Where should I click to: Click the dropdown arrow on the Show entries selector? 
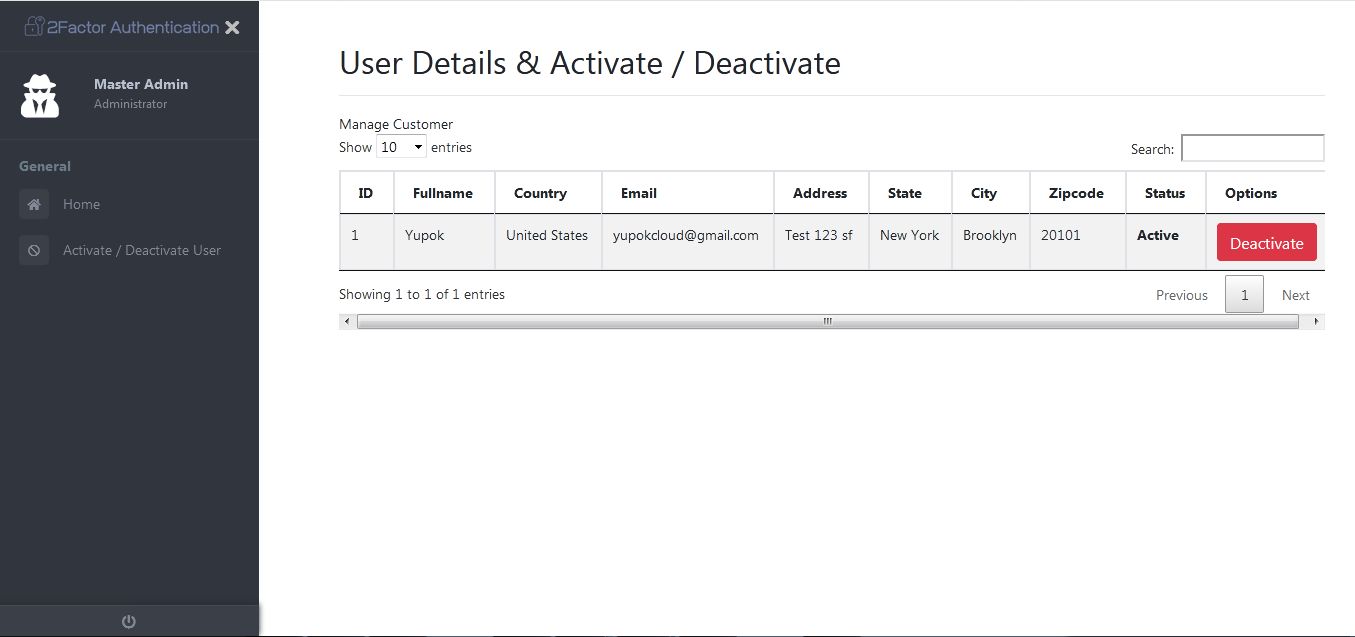click(417, 146)
